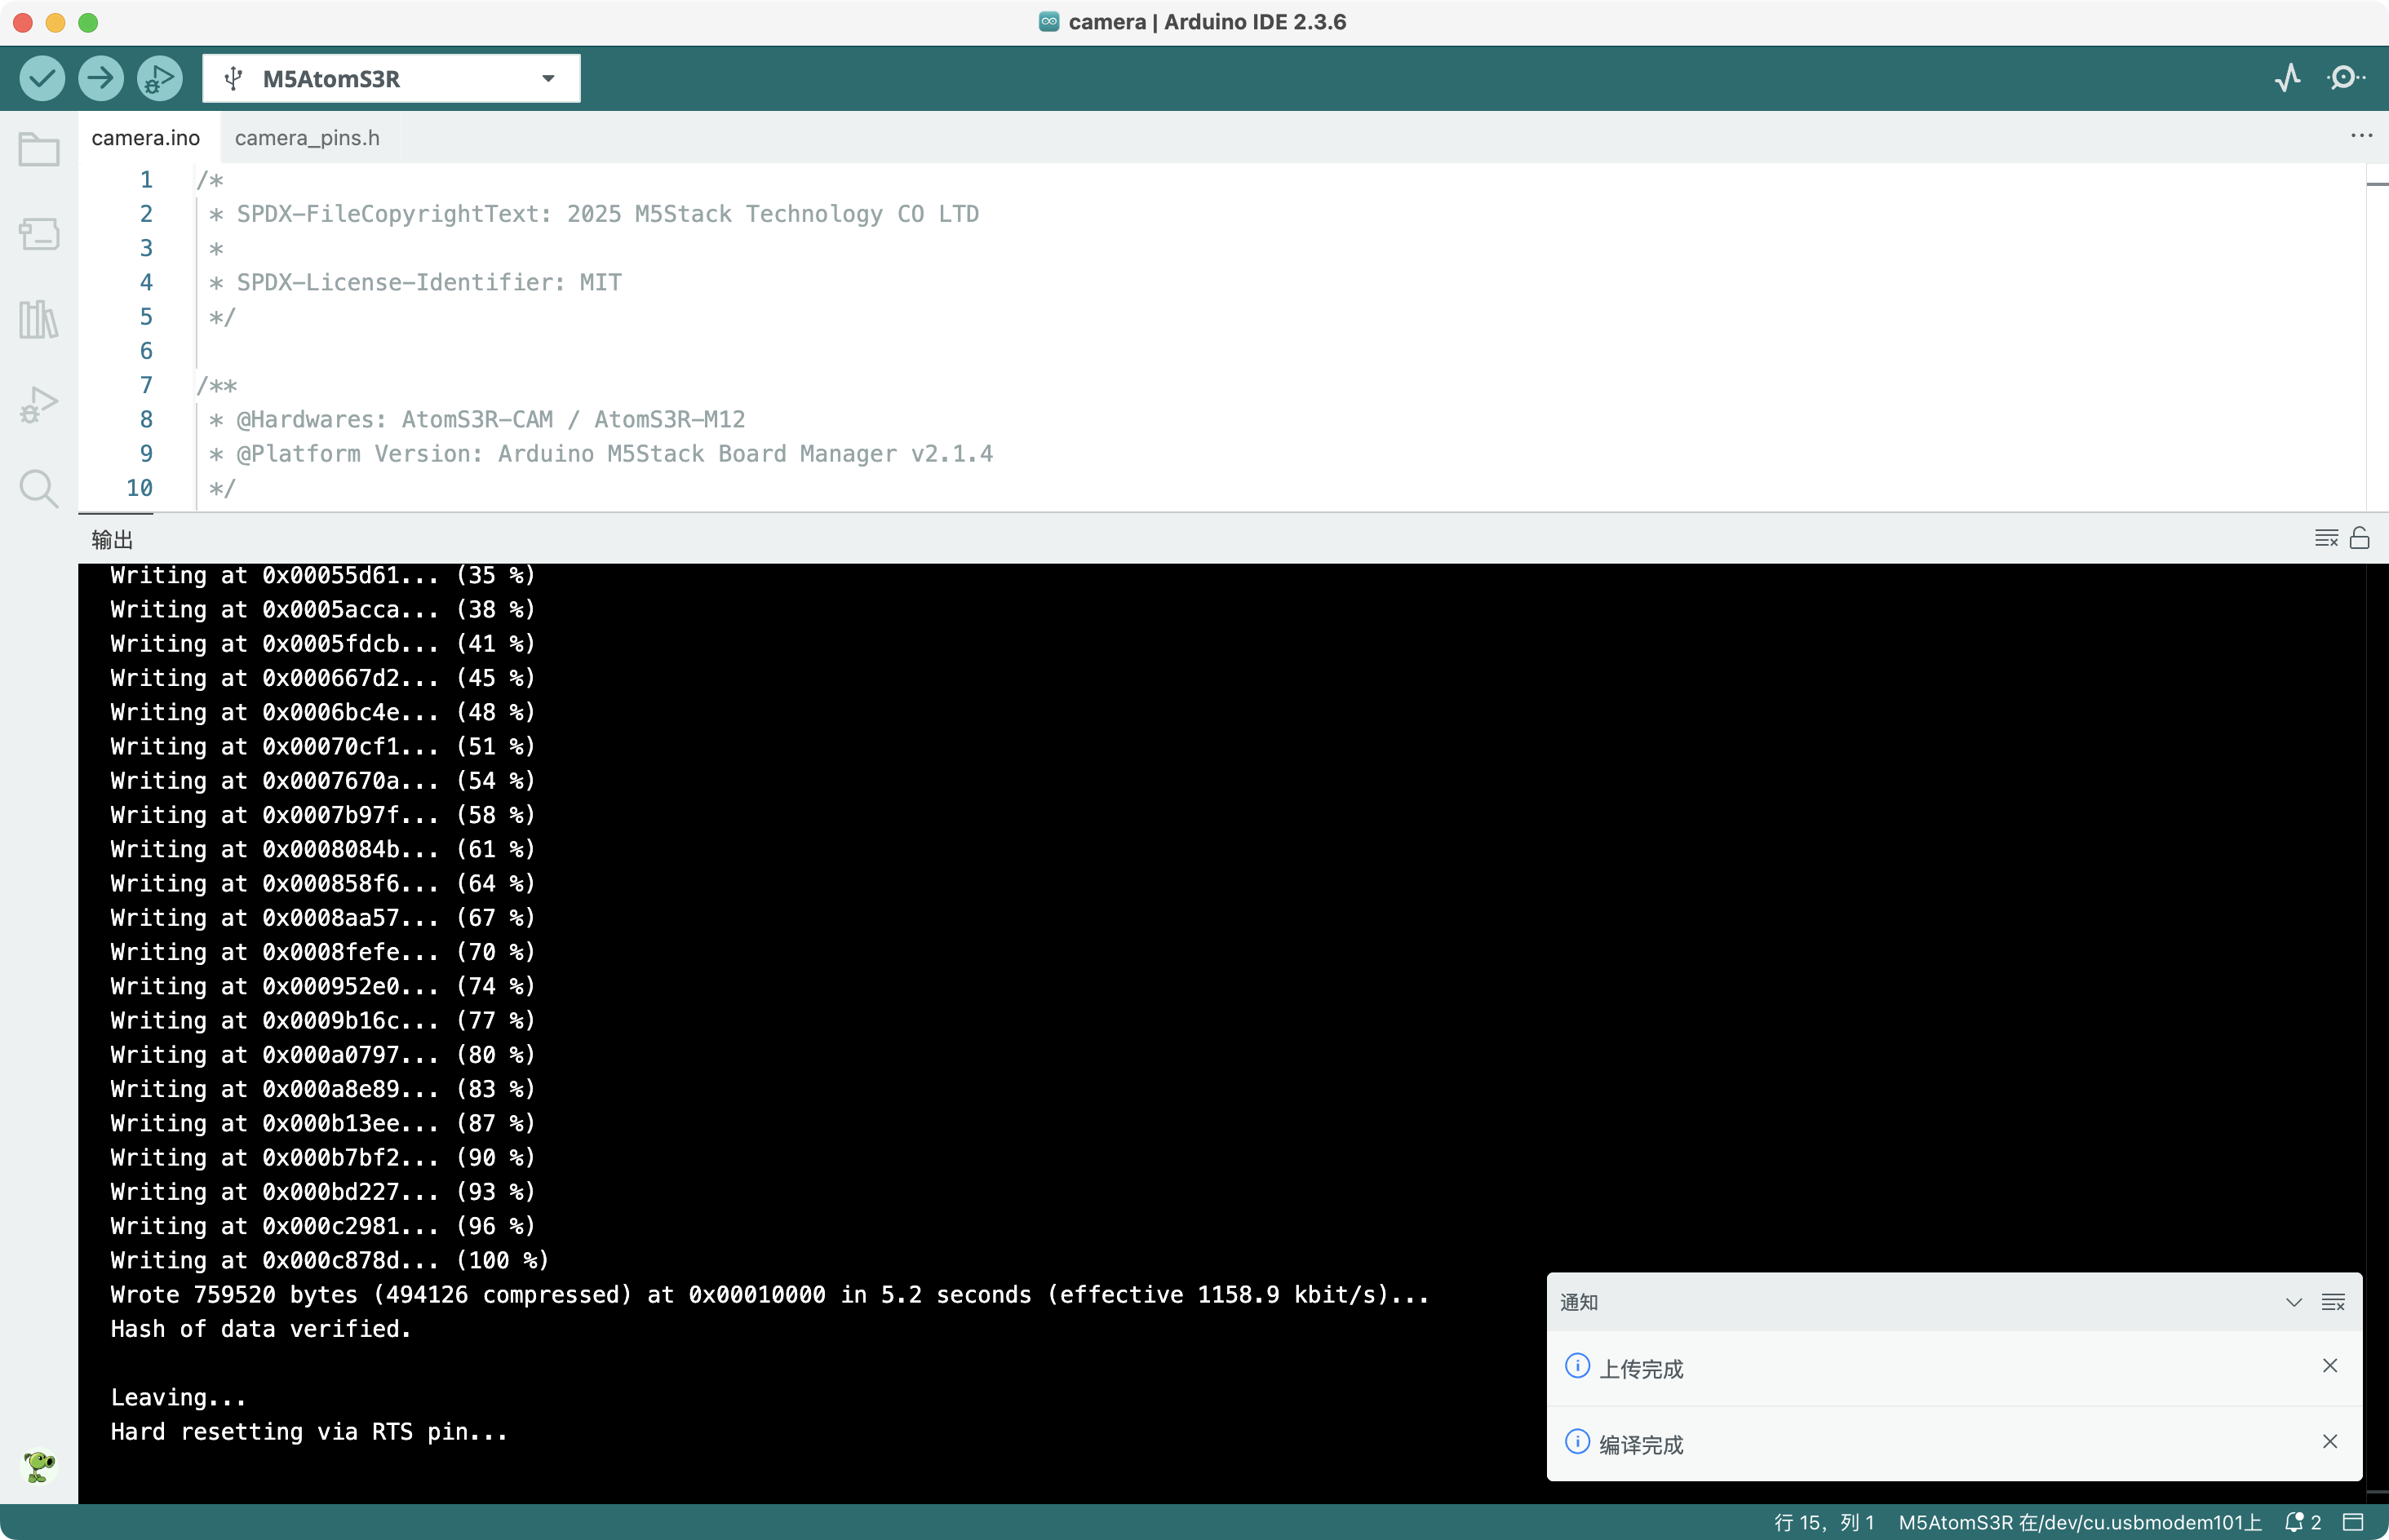
Task: Switch to the camera_pins.h tab
Action: (x=307, y=138)
